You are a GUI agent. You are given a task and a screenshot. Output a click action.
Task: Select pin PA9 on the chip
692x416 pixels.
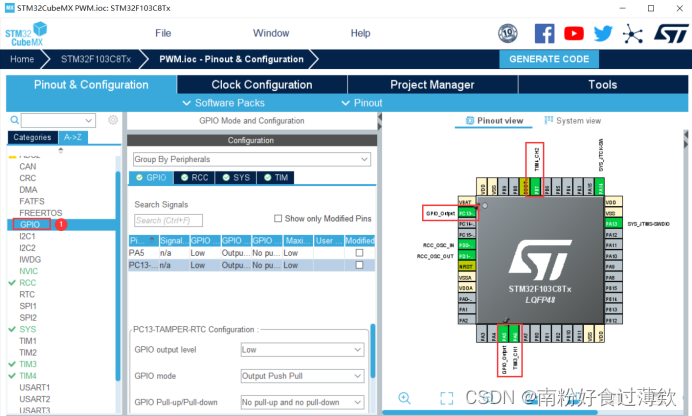(613, 266)
